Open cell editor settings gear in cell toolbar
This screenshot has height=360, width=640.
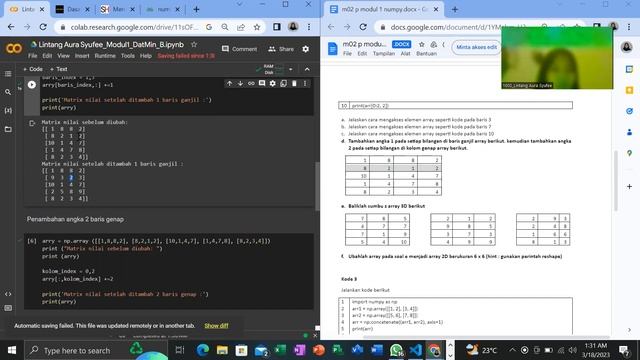click(273, 83)
